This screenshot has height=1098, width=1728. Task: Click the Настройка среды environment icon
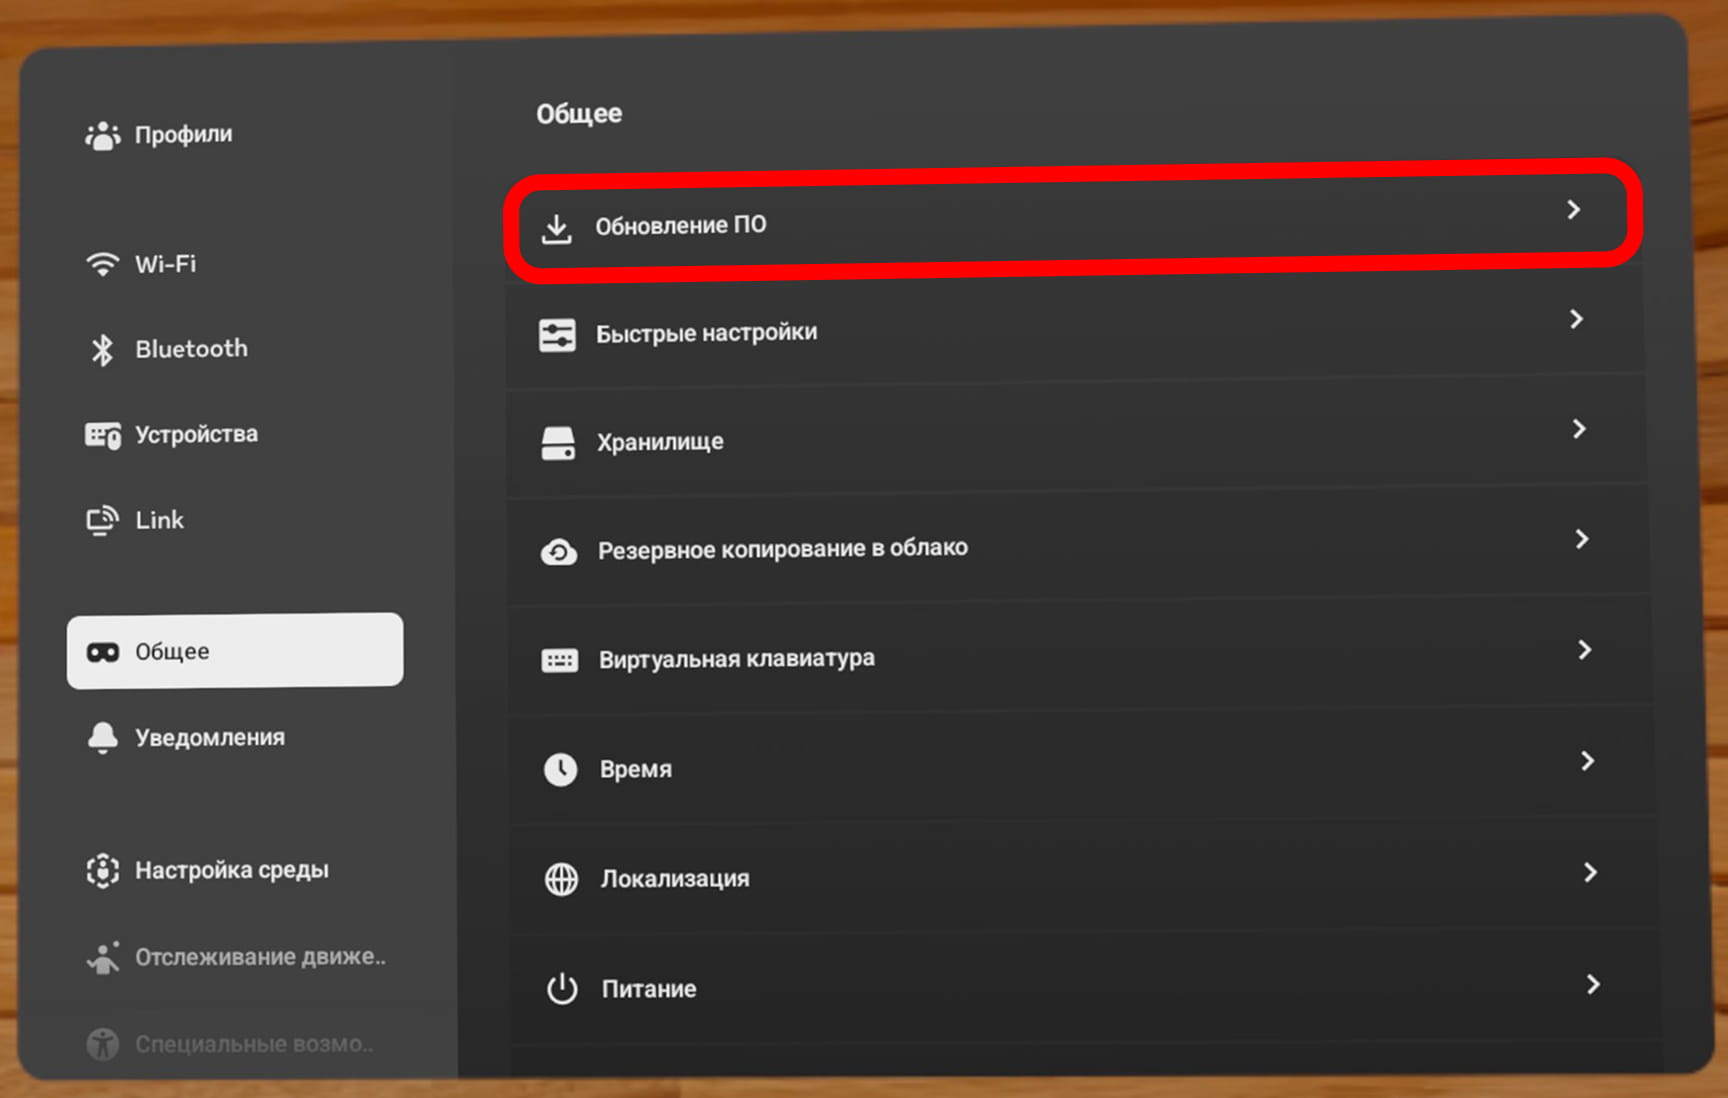[102, 870]
